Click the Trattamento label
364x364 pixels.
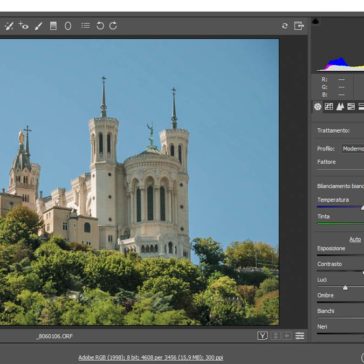(333, 131)
